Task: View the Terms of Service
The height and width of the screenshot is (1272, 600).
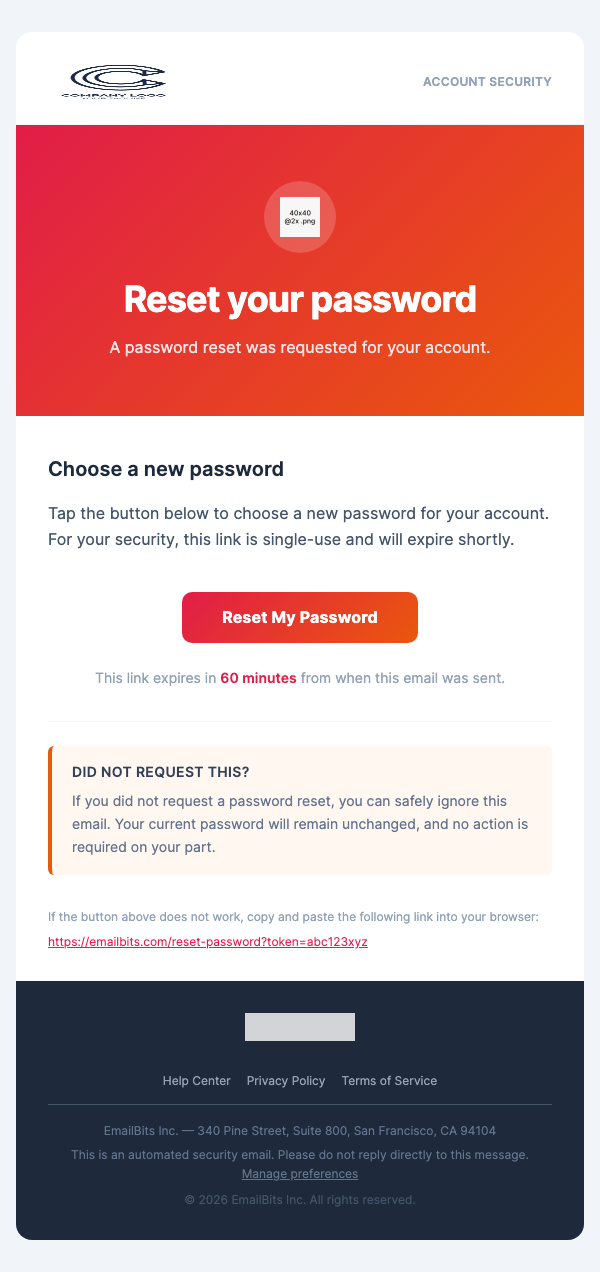Action: 389,1081
